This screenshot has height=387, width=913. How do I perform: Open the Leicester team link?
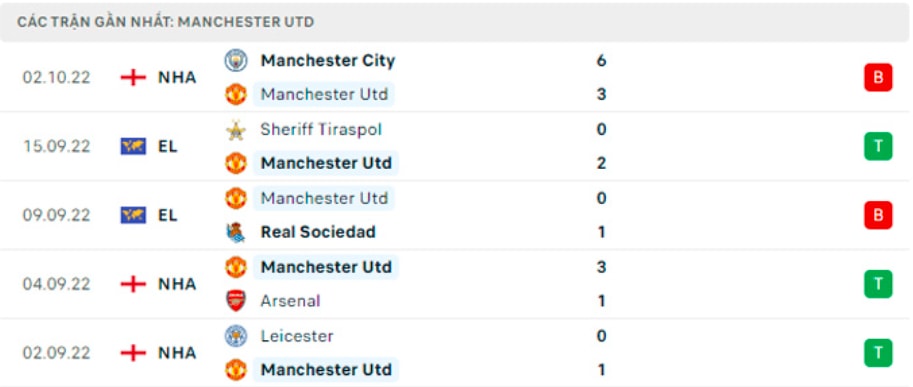point(297,336)
